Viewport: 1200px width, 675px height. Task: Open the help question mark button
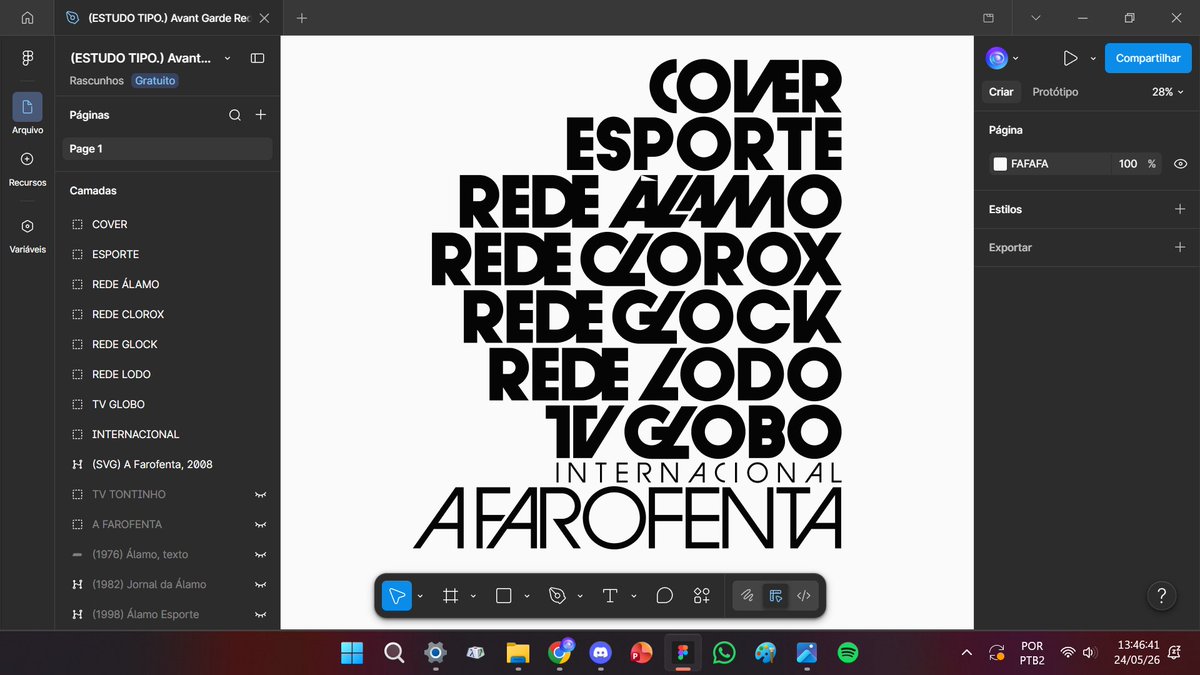click(1161, 596)
